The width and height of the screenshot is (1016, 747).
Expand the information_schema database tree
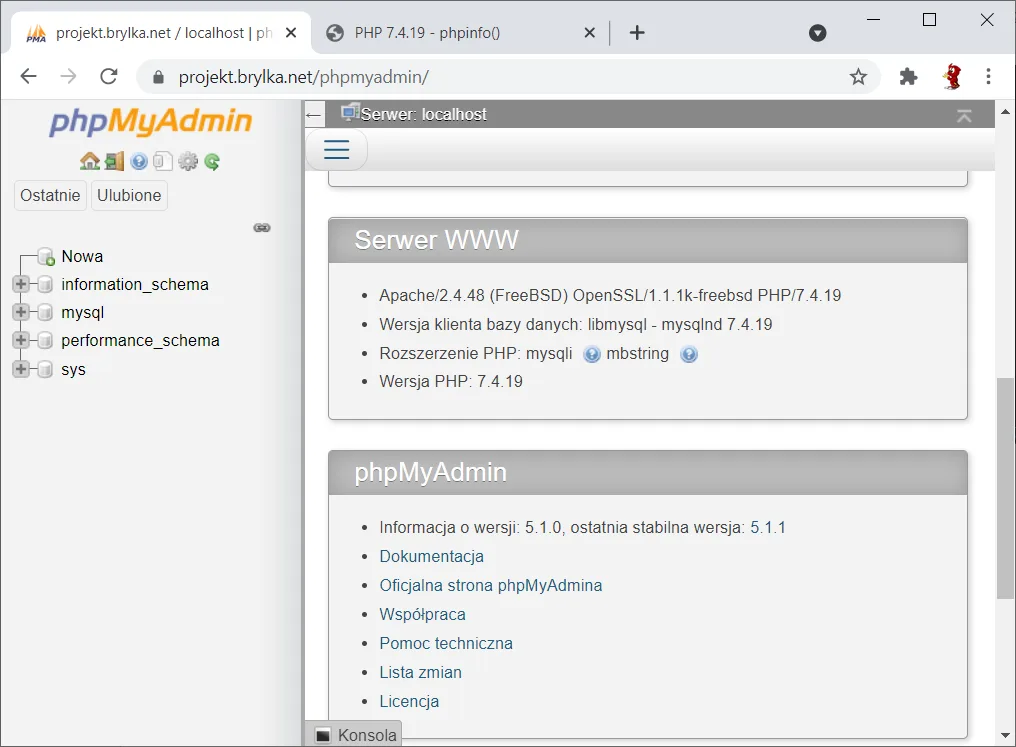[21, 284]
